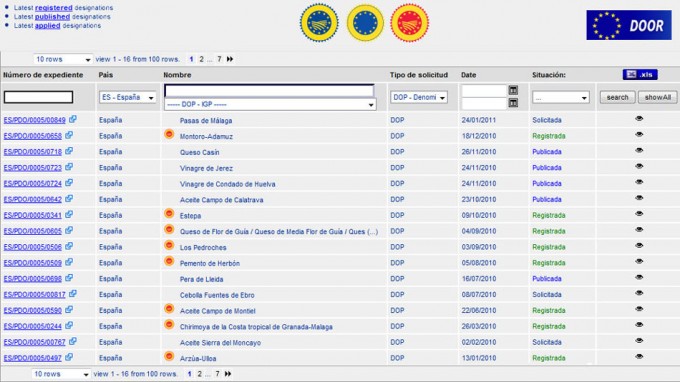This screenshot has height=382, width=680.
Task: Click the PDO logo beside Montoro-Adamuz
Action: click(169, 134)
